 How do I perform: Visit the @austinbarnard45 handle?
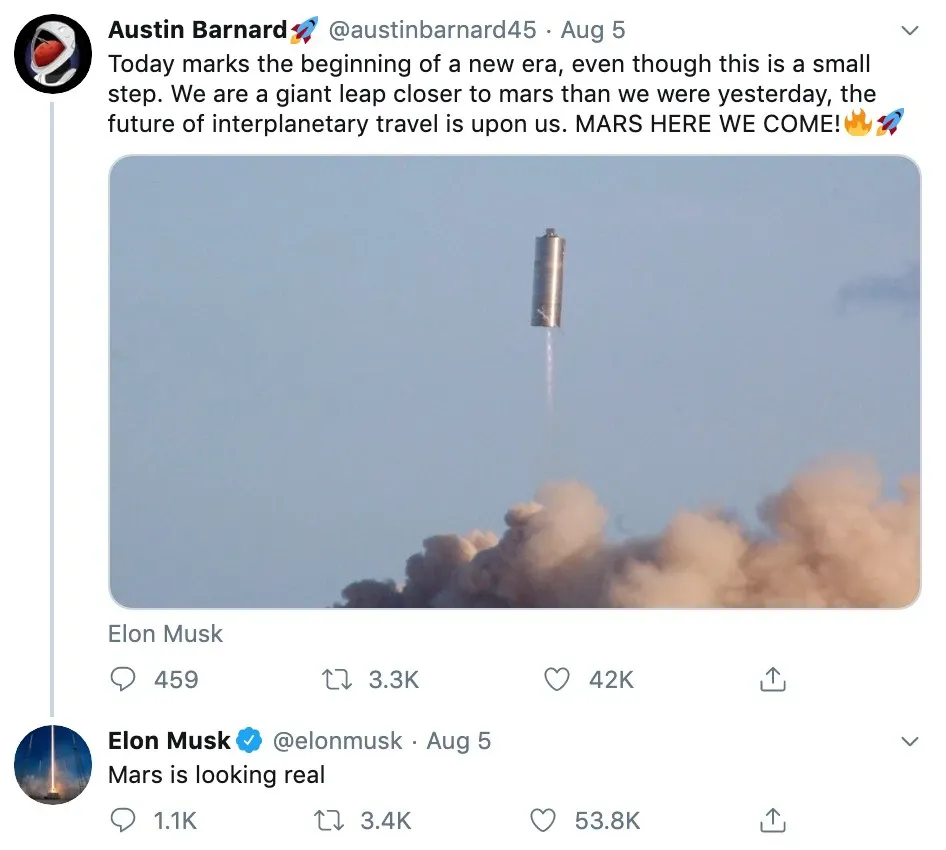click(x=431, y=30)
